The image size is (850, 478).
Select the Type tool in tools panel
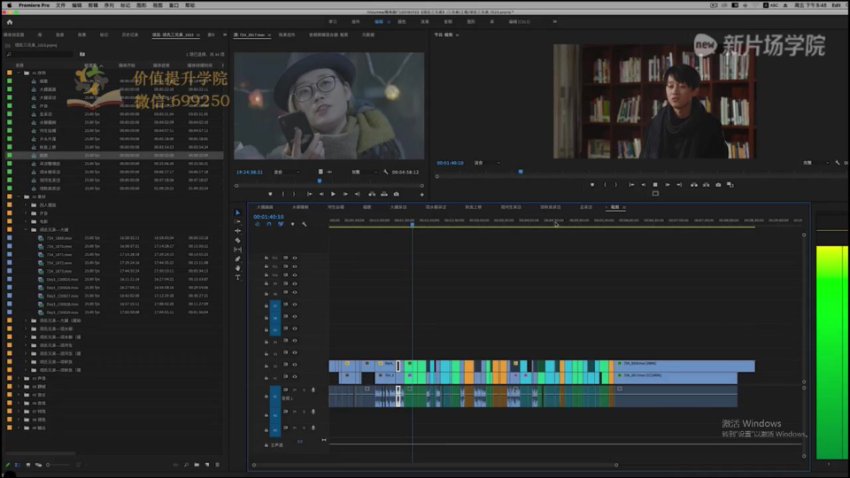[x=237, y=276]
